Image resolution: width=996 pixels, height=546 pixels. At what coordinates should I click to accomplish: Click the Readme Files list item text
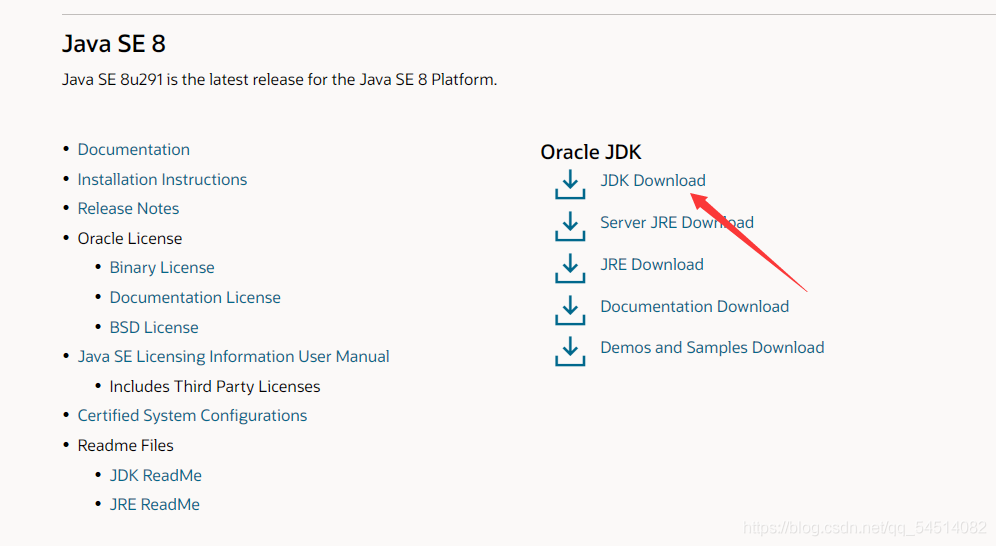pos(125,445)
